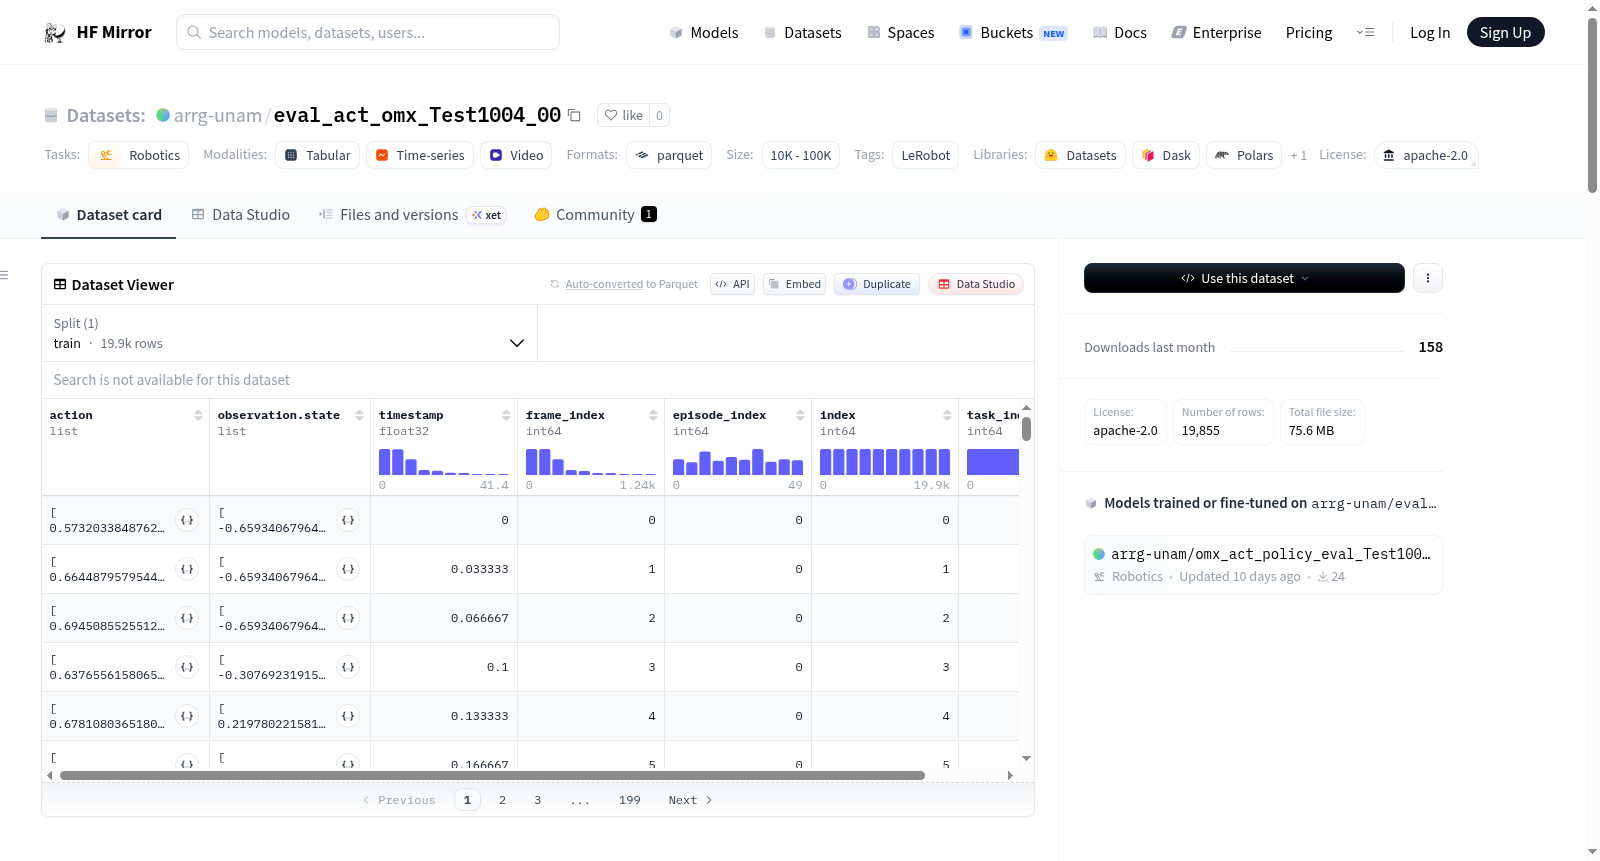The height and width of the screenshot is (861, 1600).
Task: Expand action JSON for the 0.6376556158065 row
Action: pos(187,667)
